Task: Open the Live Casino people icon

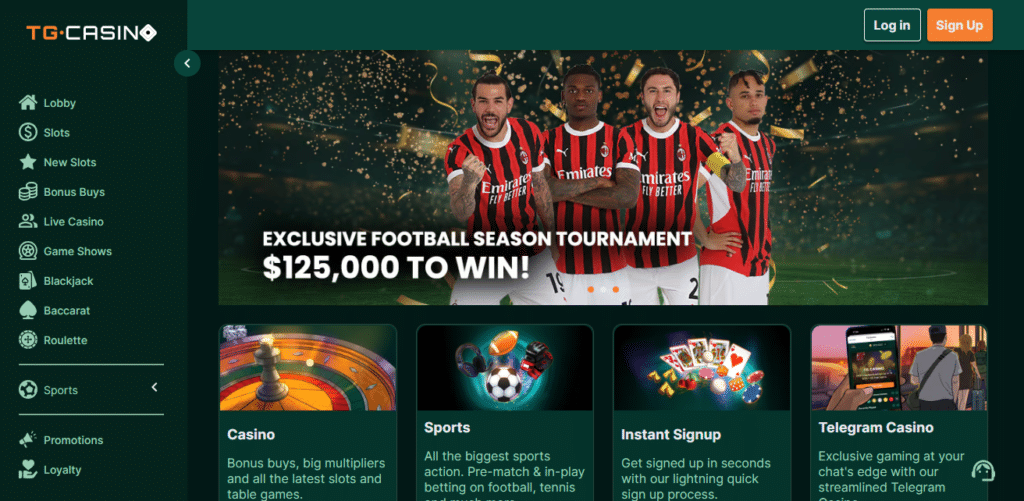Action: [x=27, y=221]
